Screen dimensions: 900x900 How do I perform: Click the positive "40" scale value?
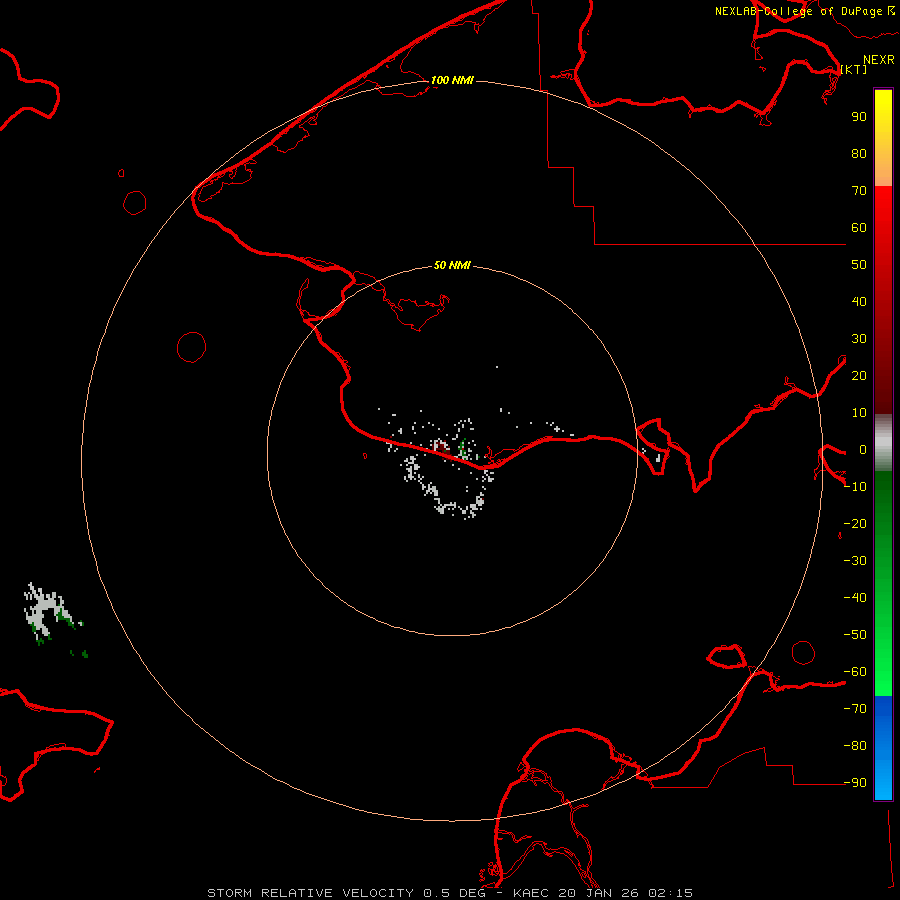[x=859, y=301]
